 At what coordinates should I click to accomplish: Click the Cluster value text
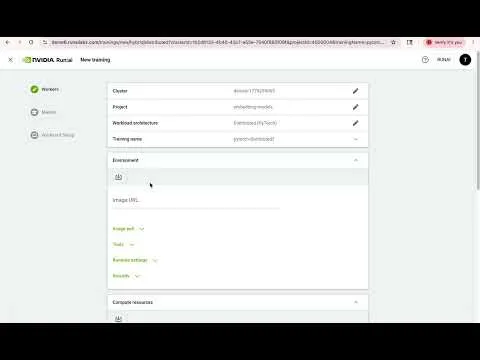(x=254, y=91)
